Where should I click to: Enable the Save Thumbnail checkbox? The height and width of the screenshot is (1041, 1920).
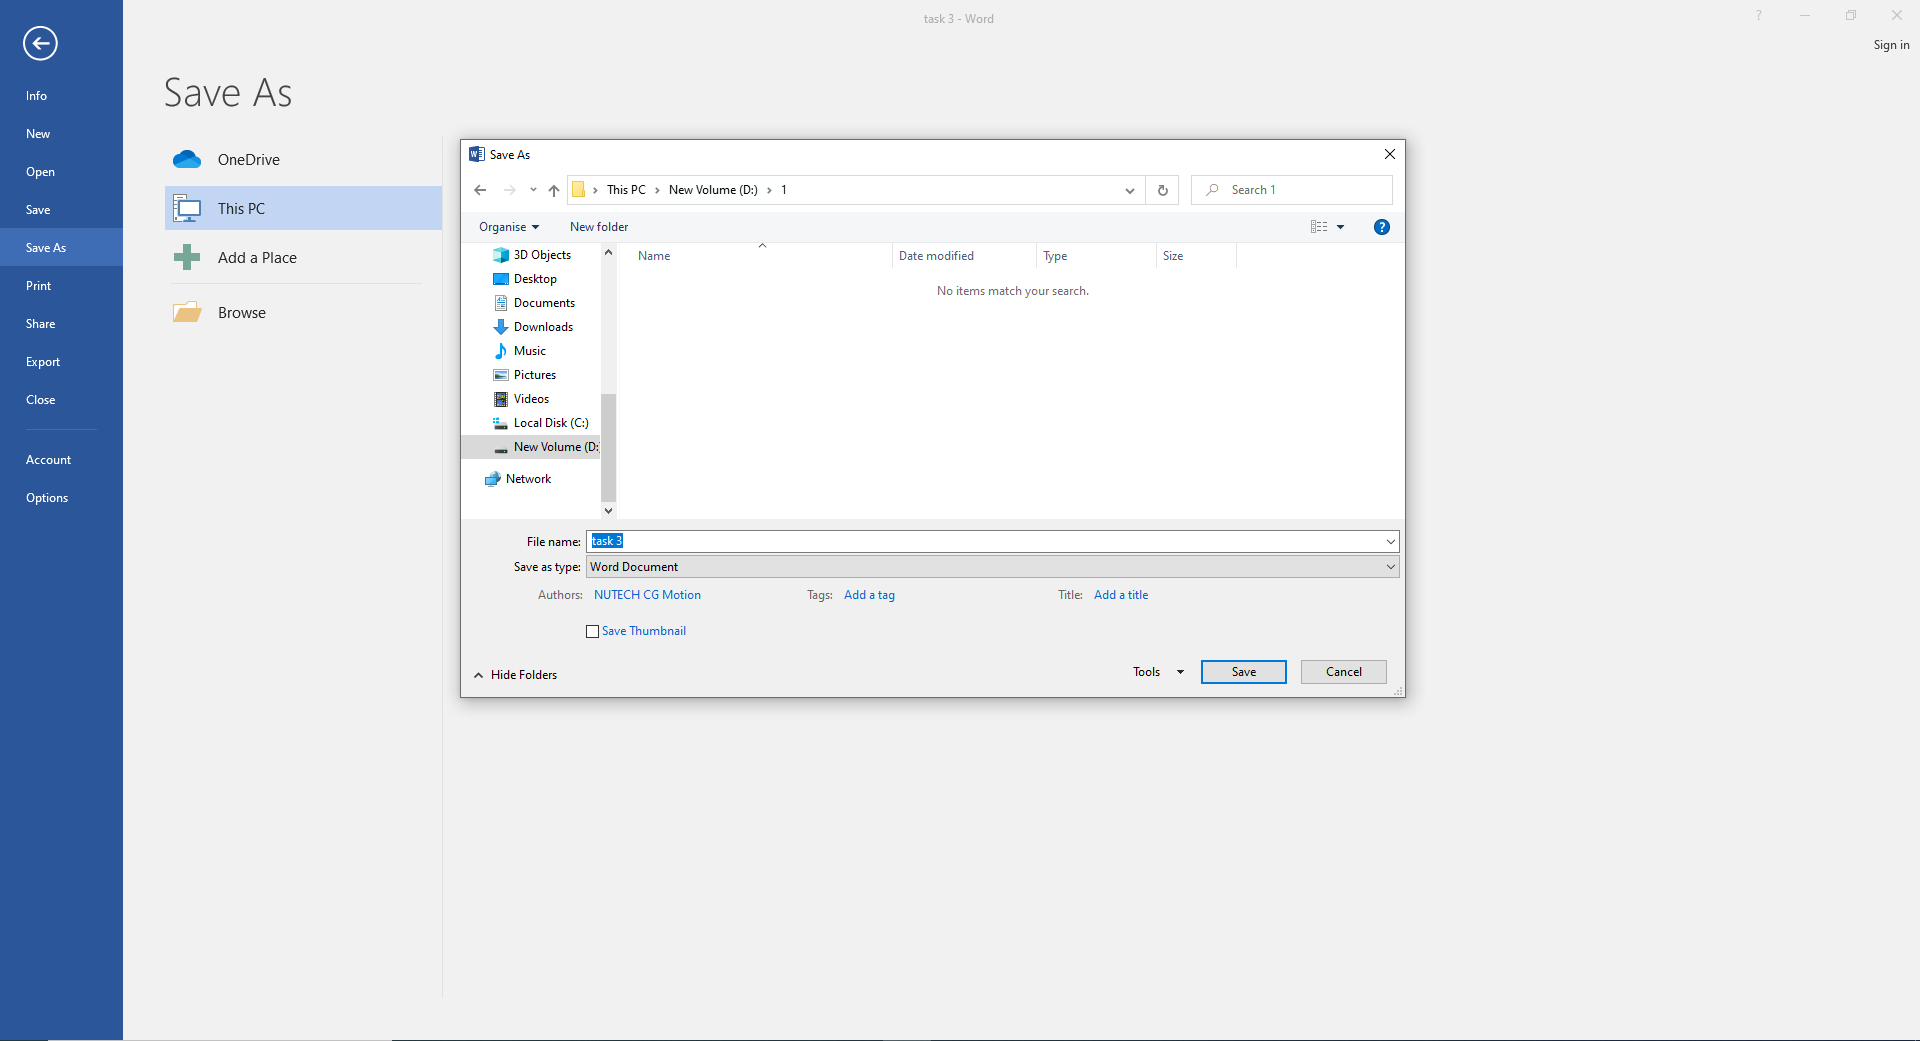point(592,631)
